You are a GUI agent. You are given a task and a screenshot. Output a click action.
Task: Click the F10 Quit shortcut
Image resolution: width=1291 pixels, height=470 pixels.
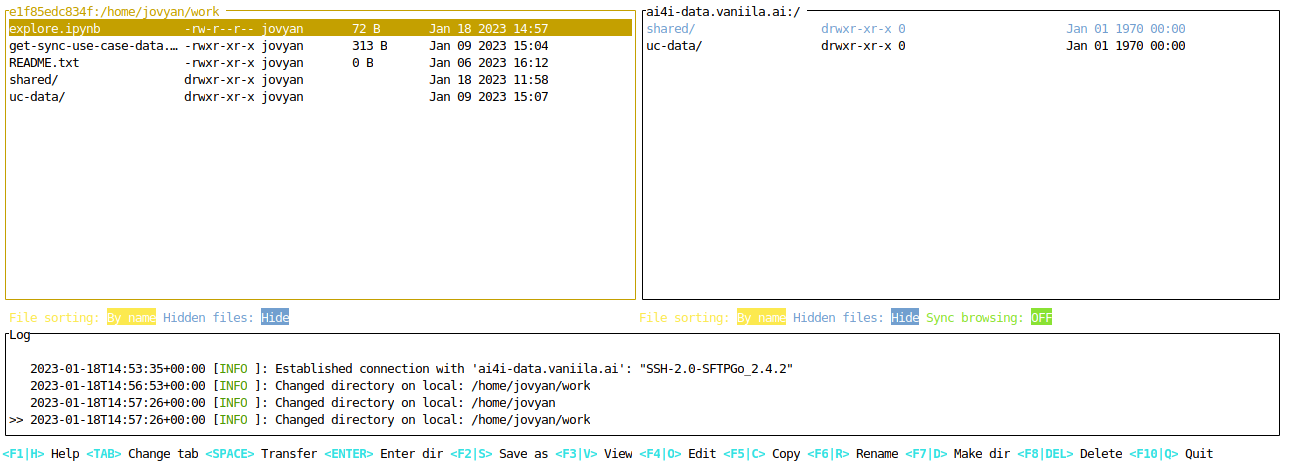[1172, 454]
